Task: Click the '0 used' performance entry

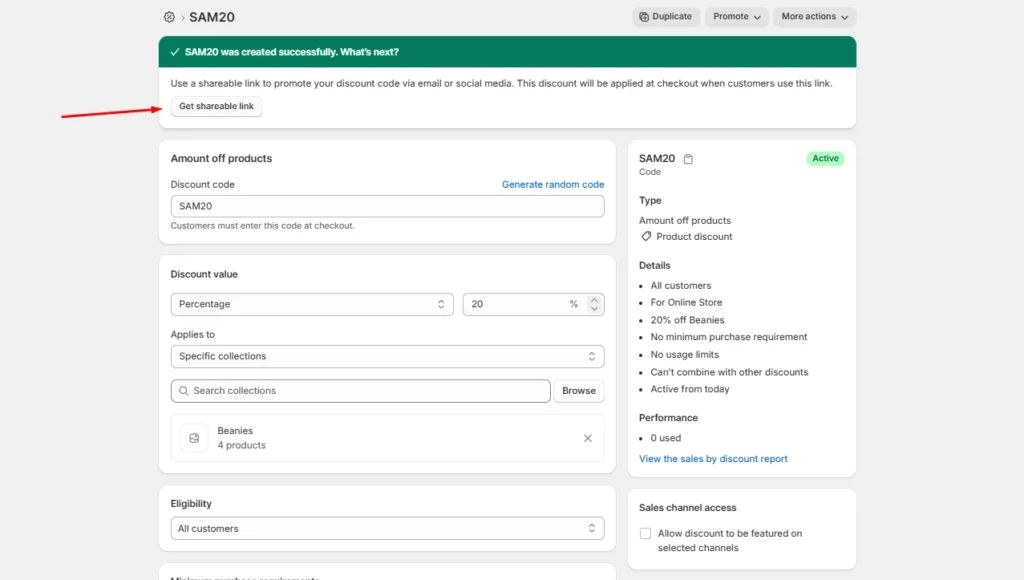Action: pos(665,438)
